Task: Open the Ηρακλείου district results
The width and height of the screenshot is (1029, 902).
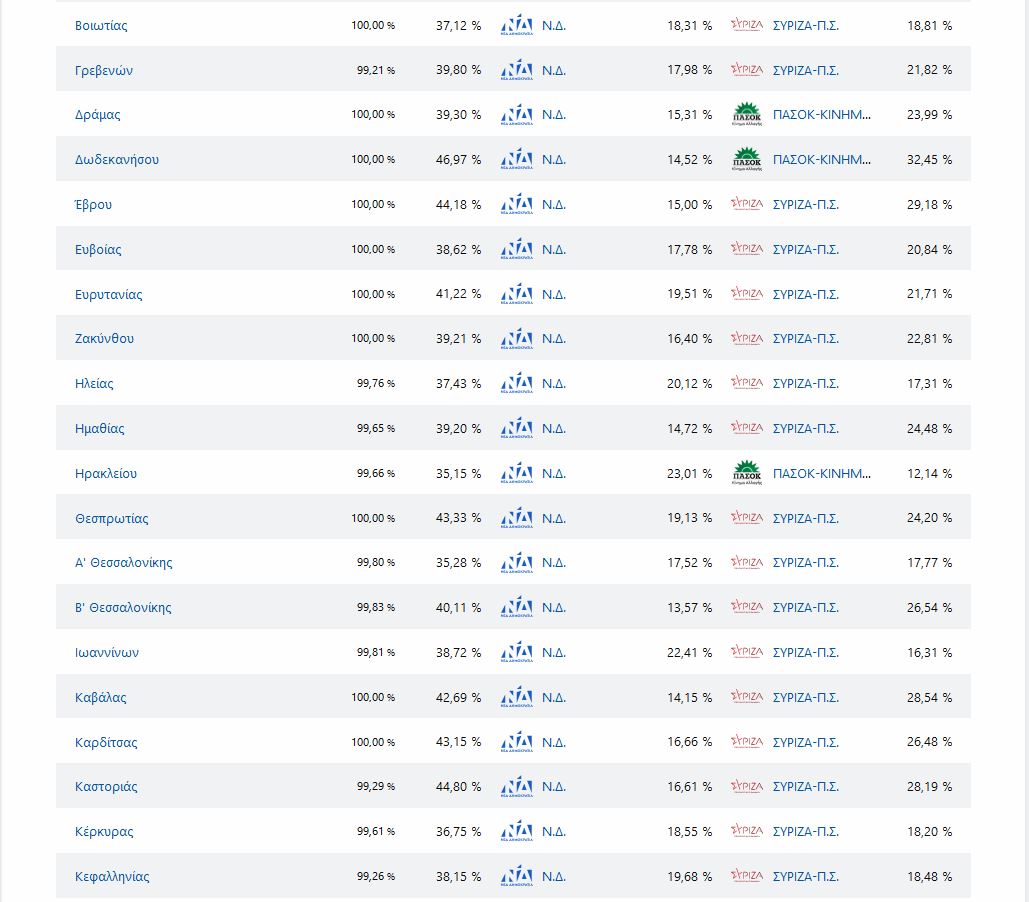Action: (106, 474)
